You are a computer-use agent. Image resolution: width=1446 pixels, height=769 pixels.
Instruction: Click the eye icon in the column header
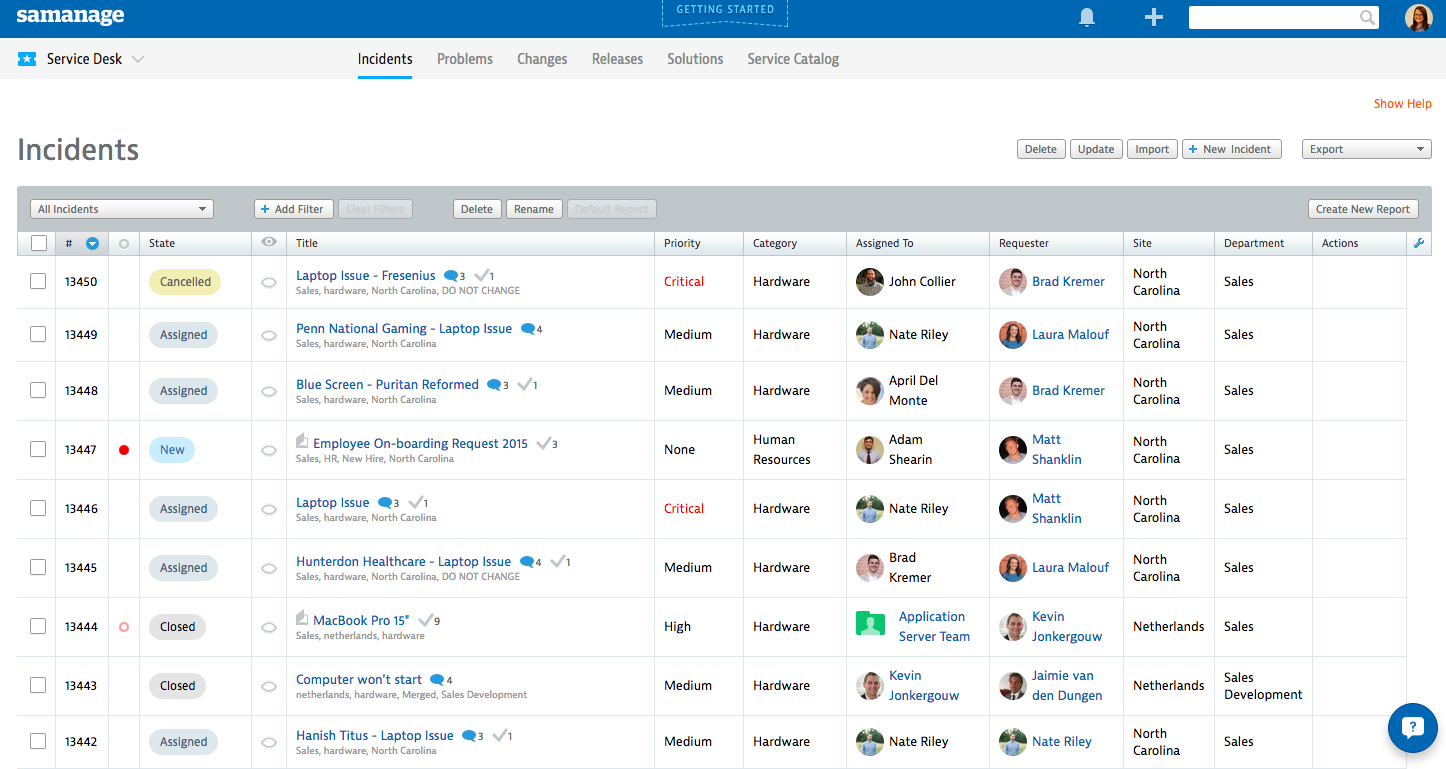tap(268, 242)
